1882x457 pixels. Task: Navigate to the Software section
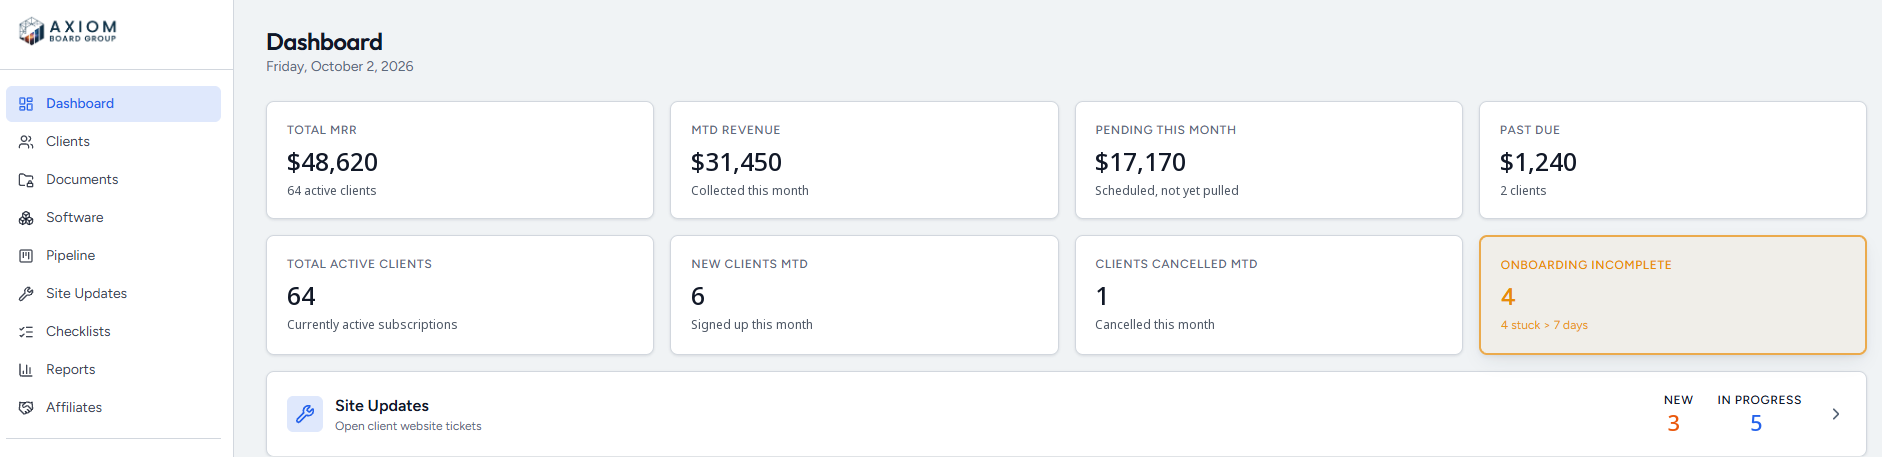[x=113, y=218]
